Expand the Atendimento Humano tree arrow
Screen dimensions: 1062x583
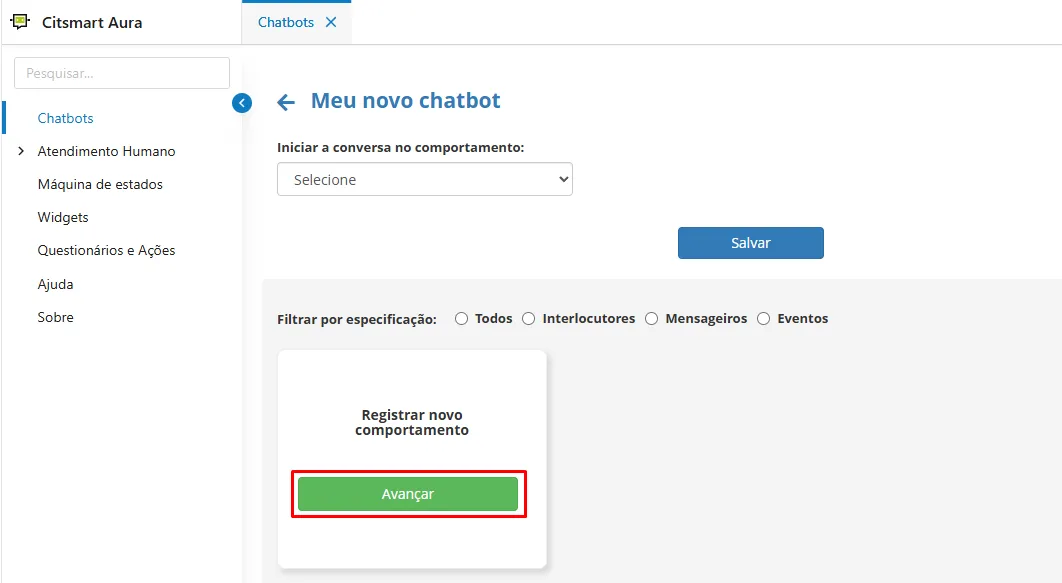click(21, 151)
